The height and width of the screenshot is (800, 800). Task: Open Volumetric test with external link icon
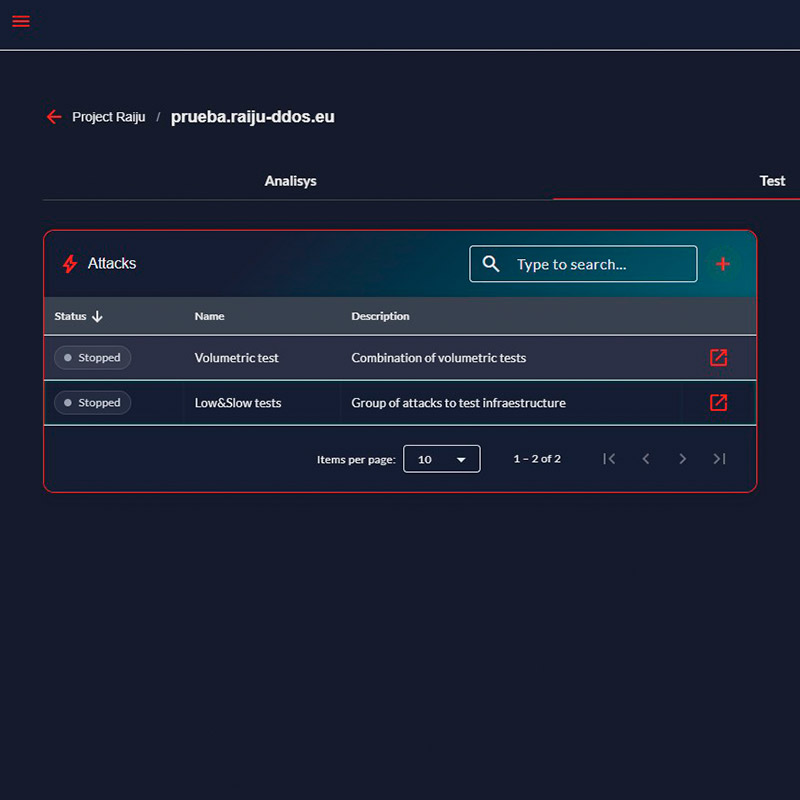(718, 358)
